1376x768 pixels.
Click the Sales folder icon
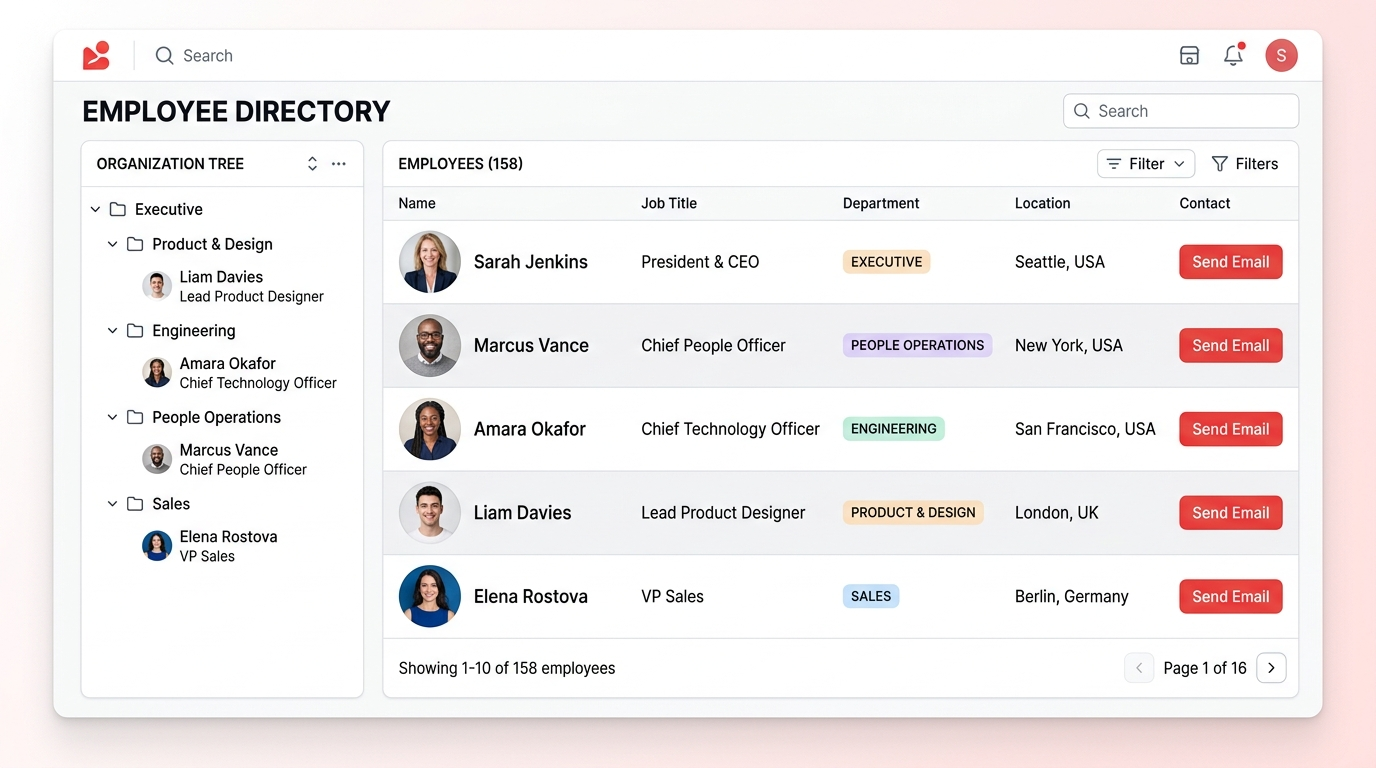tap(135, 504)
